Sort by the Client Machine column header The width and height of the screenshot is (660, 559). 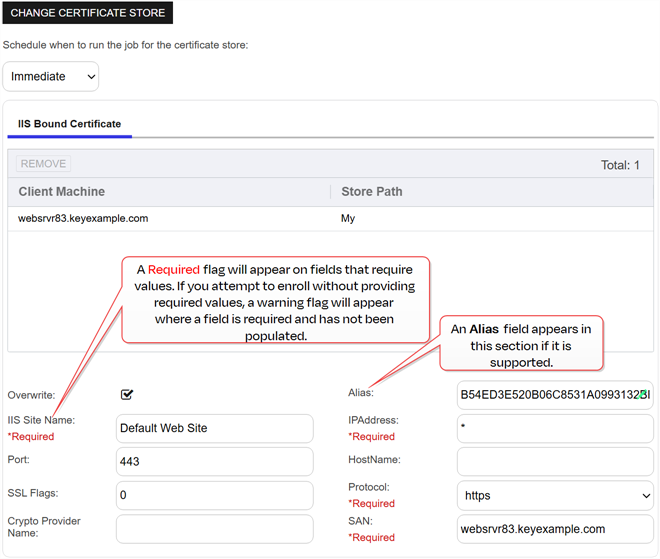(x=62, y=191)
